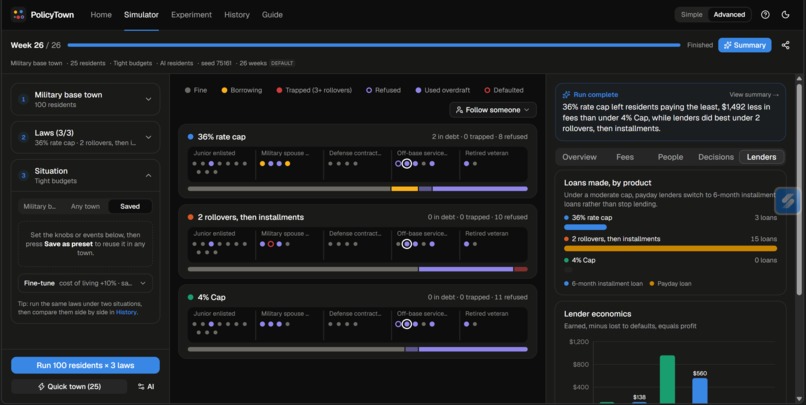Select the Saved preset segment

130,206
